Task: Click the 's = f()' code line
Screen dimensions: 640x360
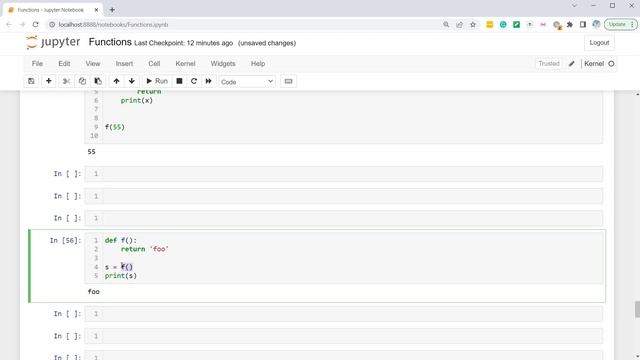Action: tap(119, 267)
